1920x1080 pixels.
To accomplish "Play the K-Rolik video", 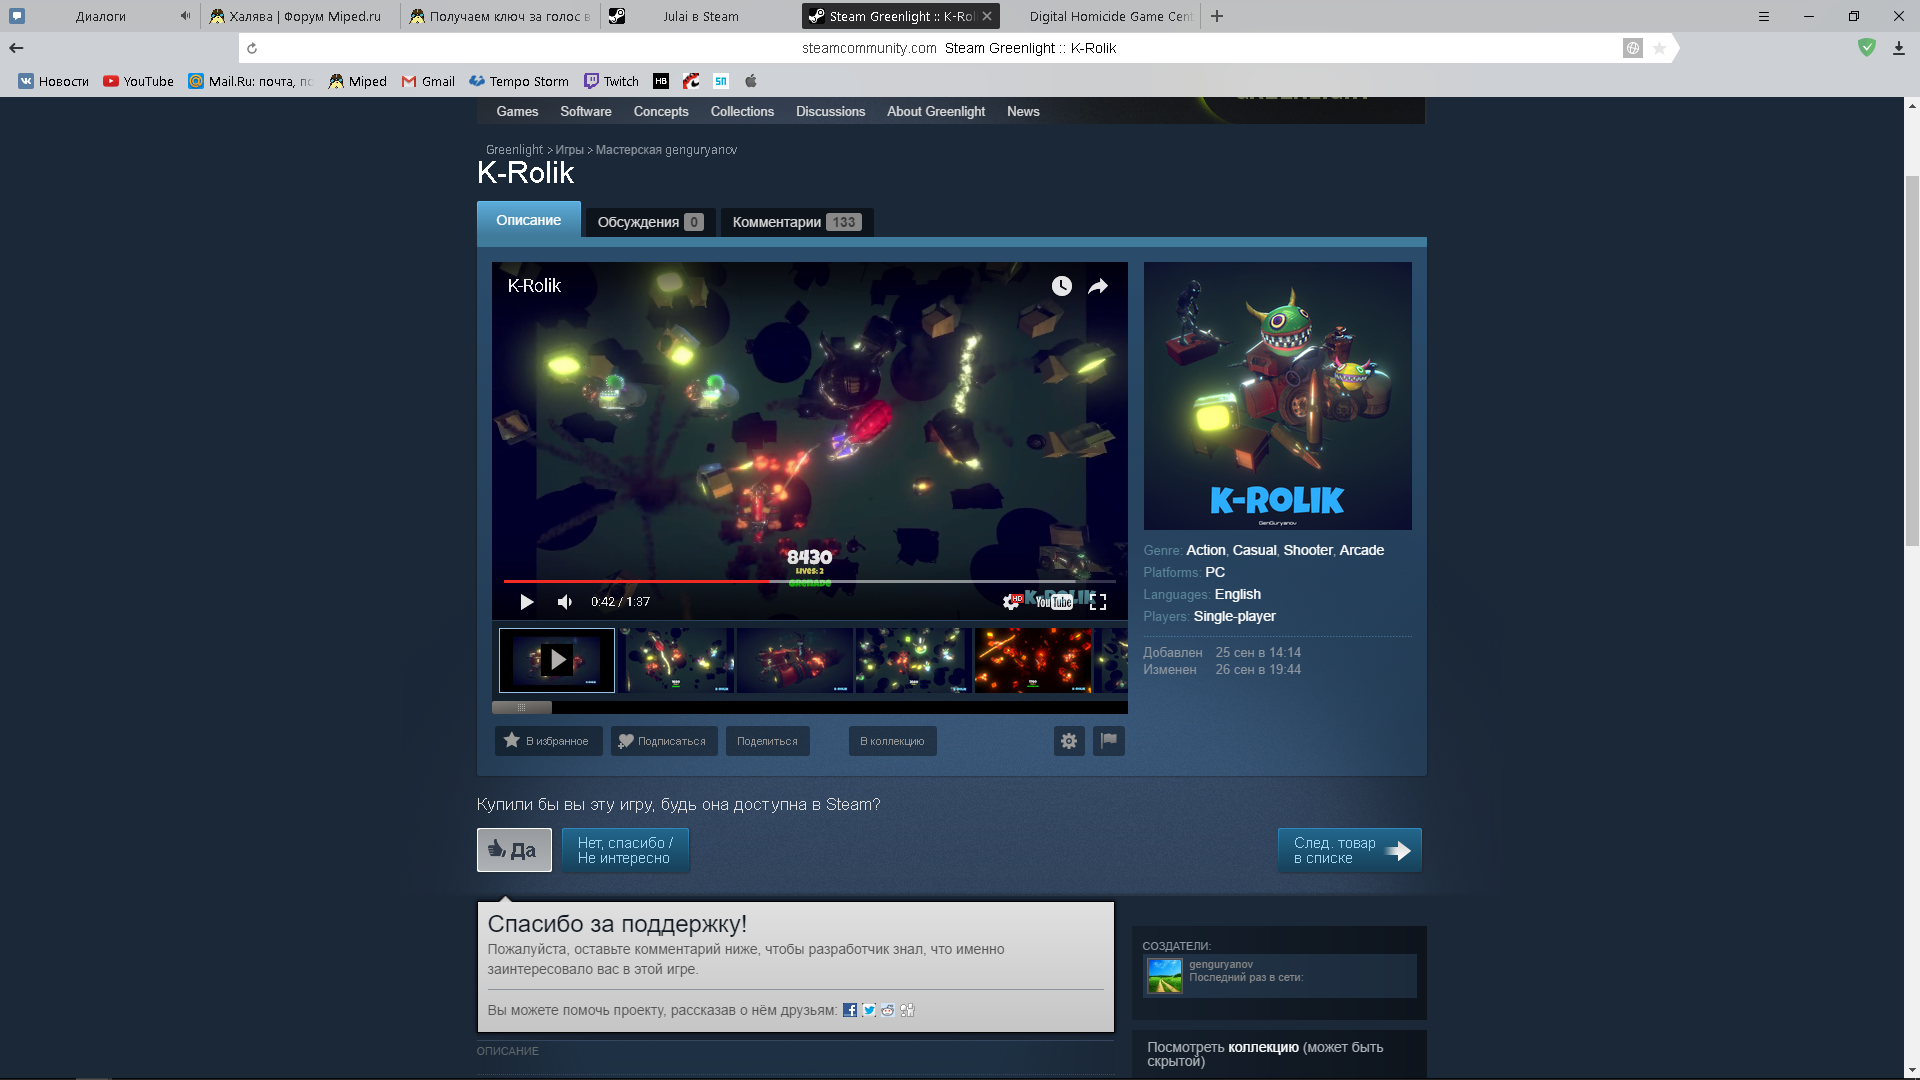I will pos(527,602).
